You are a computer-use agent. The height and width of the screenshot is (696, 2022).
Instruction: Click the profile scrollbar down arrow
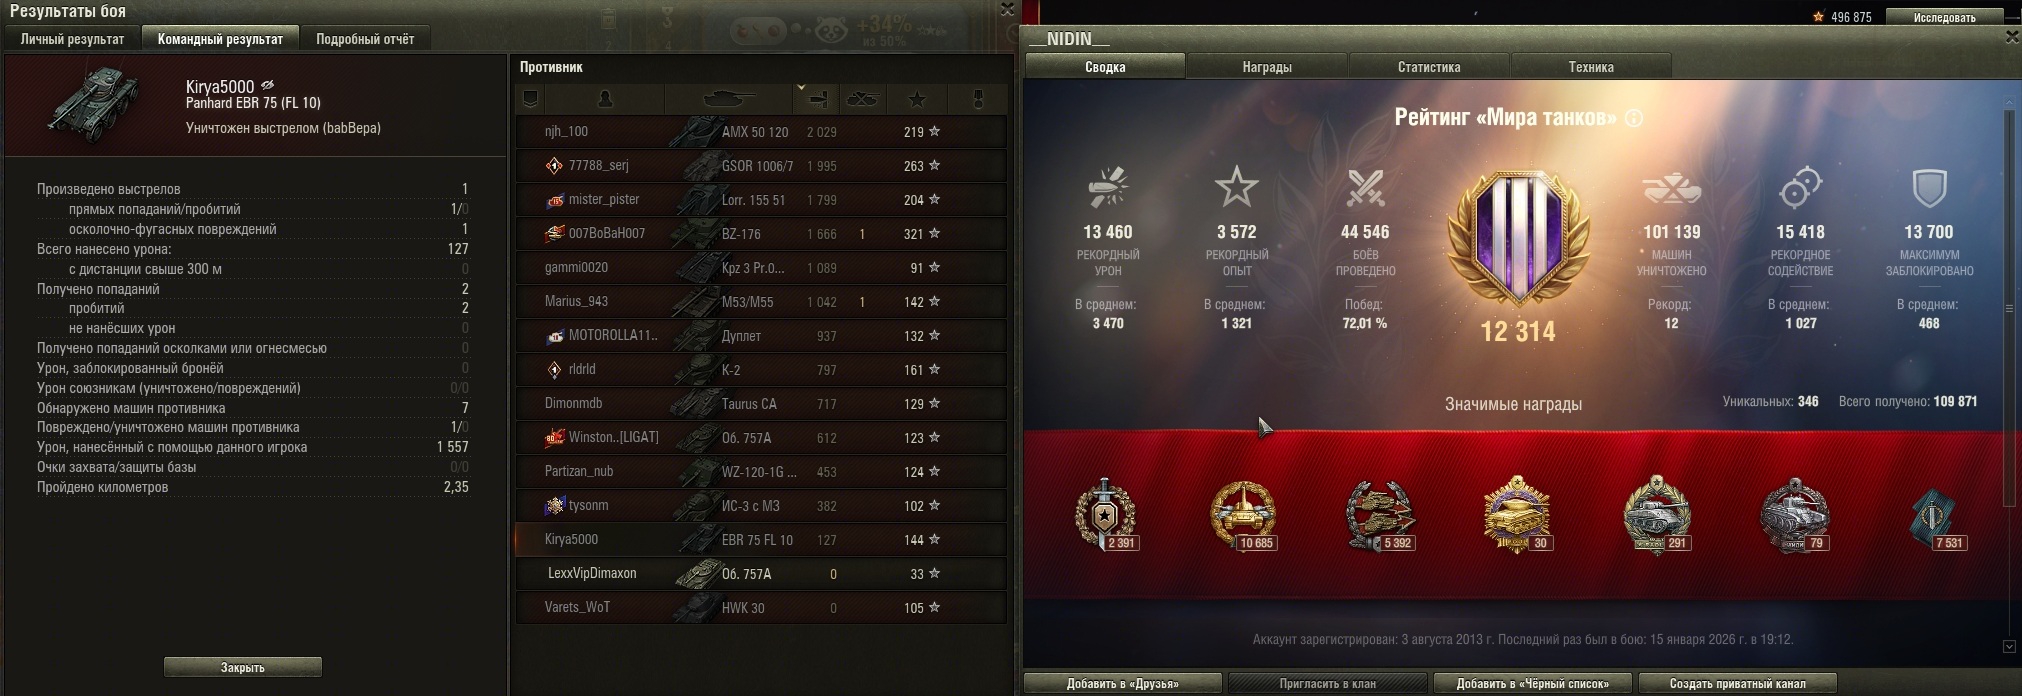[2009, 647]
